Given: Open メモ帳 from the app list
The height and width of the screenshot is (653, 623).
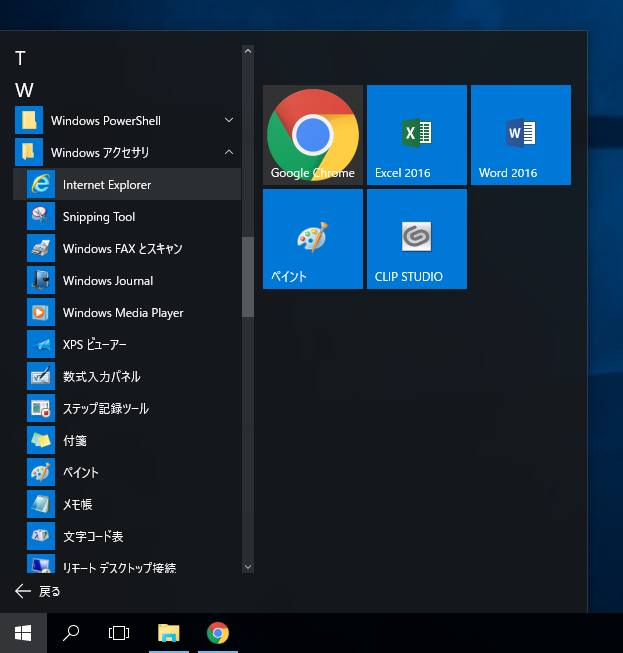Looking at the screenshot, I should (x=78, y=505).
